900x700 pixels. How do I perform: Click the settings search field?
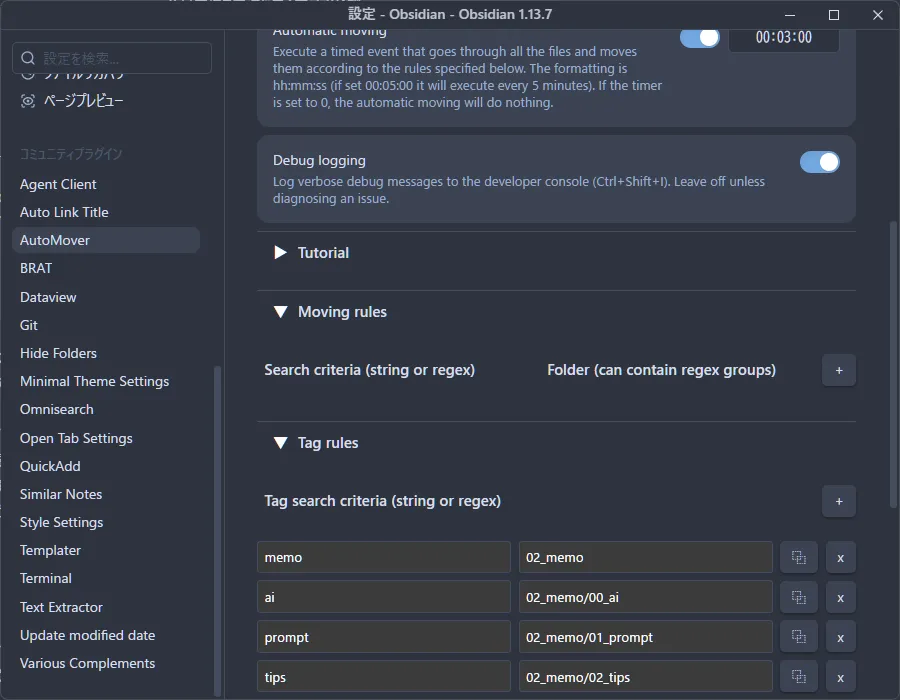click(x=112, y=58)
